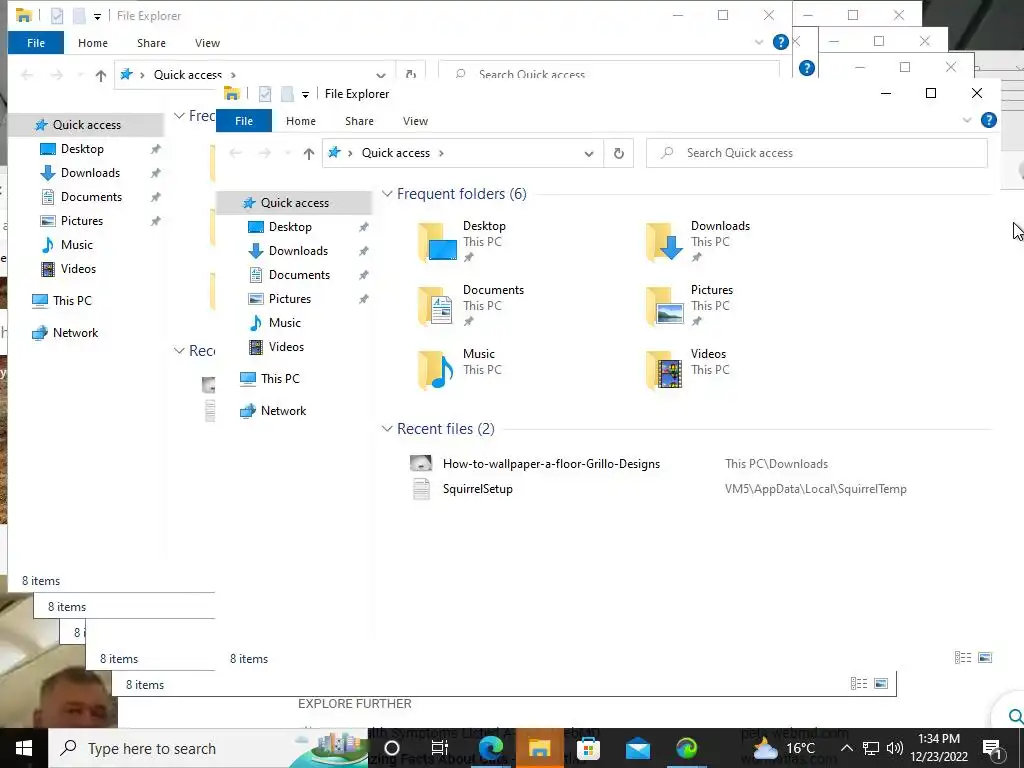Viewport: 1024px width, 768px height.
Task: Select Documents in front window navigation pane
Action: (299, 275)
